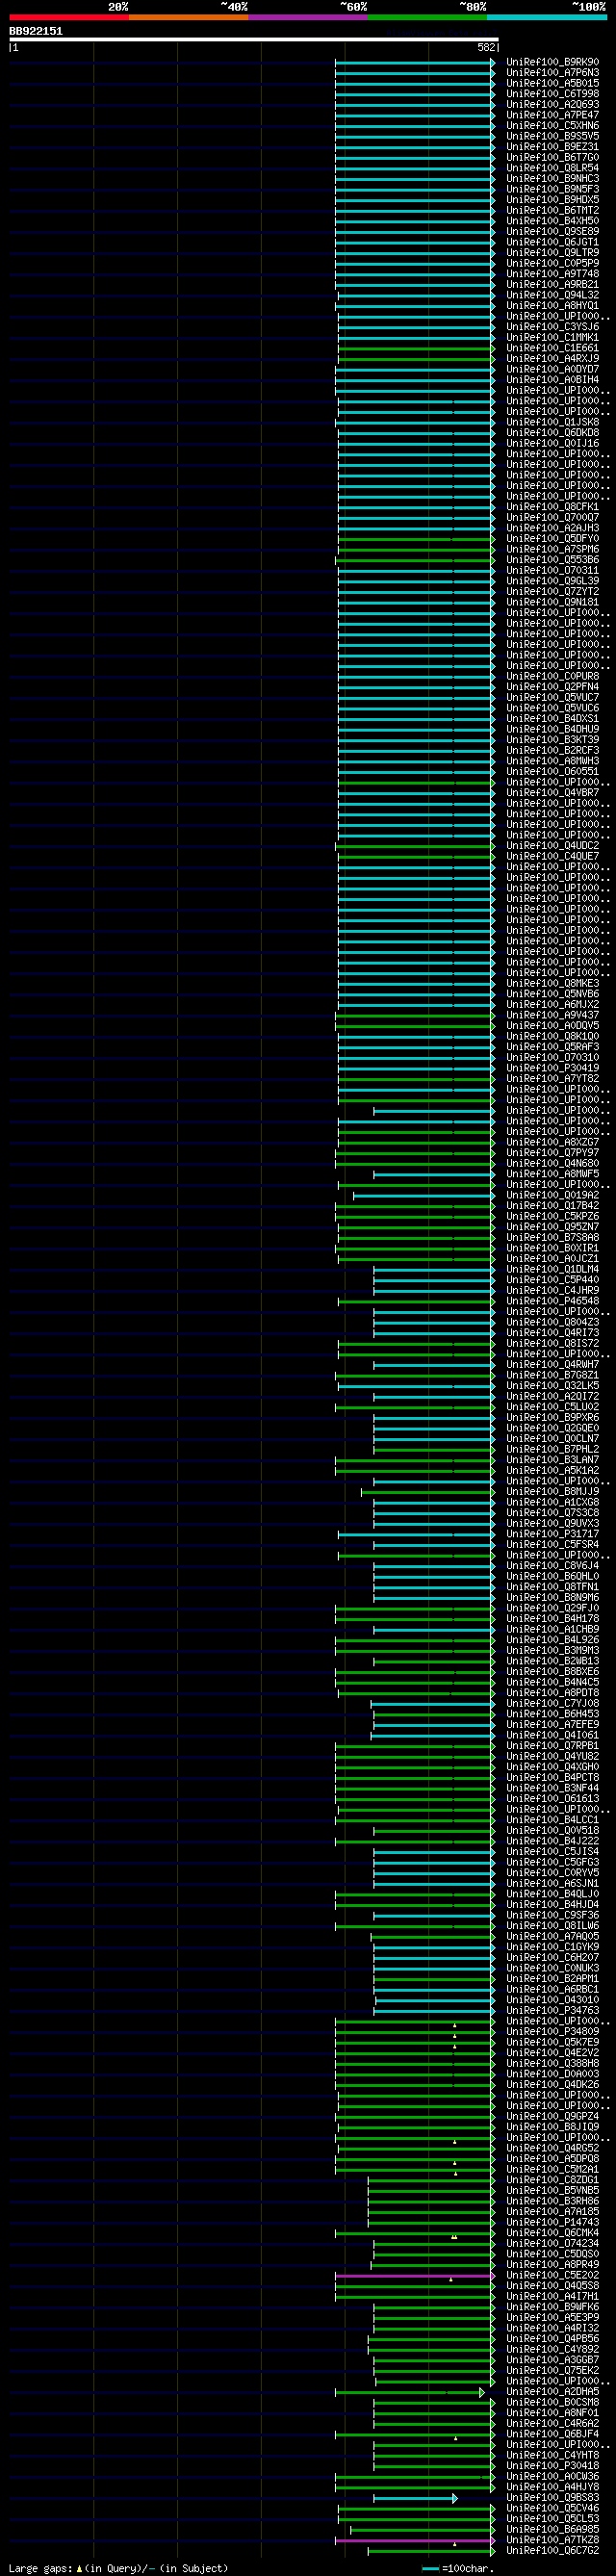The image size is (616, 2576).
Task: Select hit label UniRef100_Q019A2
Action: click(x=553, y=1195)
